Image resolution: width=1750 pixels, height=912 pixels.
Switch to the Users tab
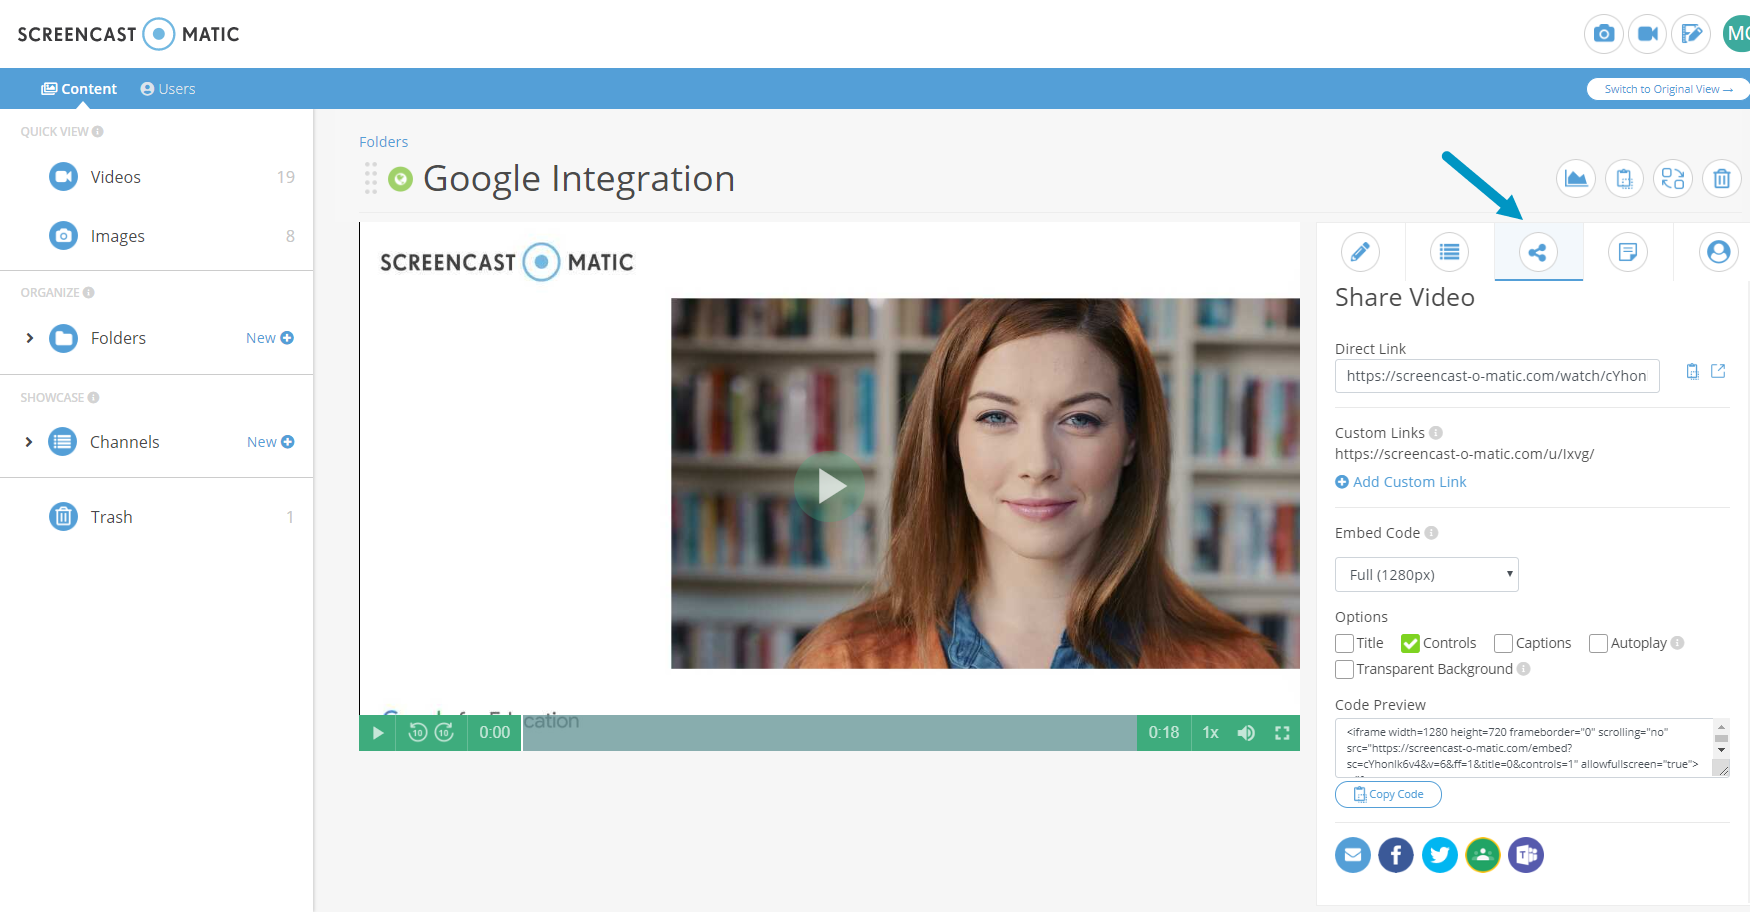click(x=168, y=89)
